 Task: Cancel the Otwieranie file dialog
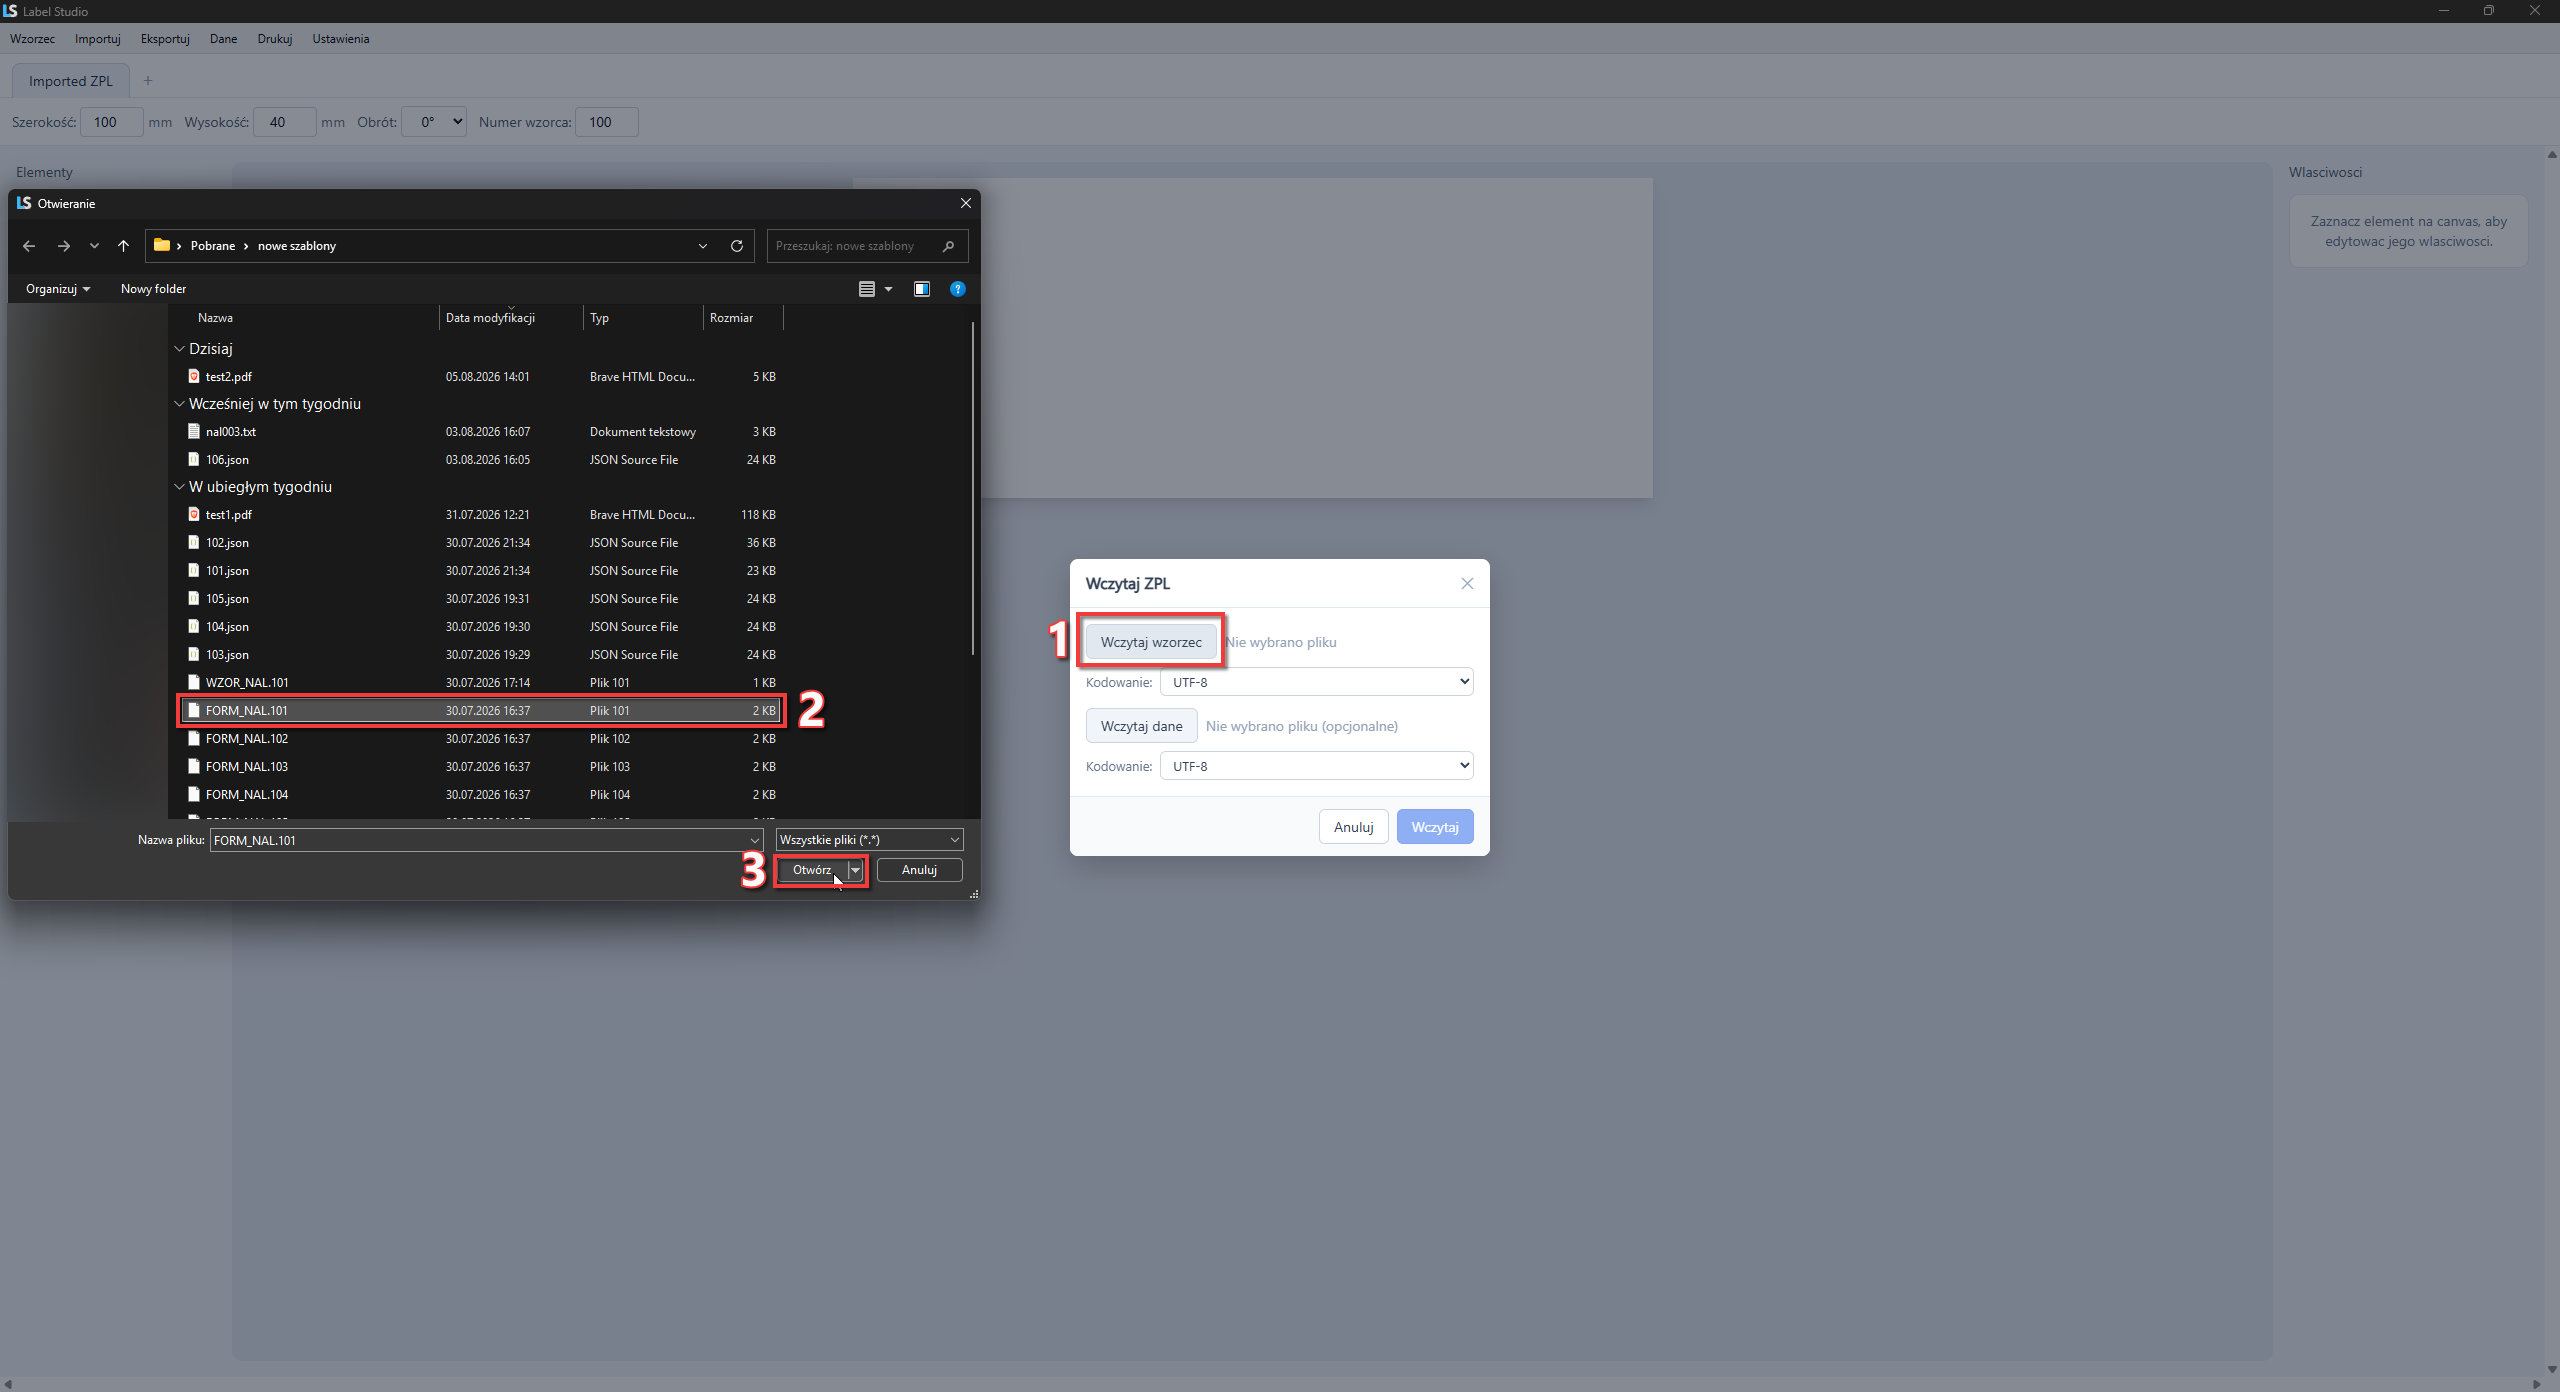point(919,870)
